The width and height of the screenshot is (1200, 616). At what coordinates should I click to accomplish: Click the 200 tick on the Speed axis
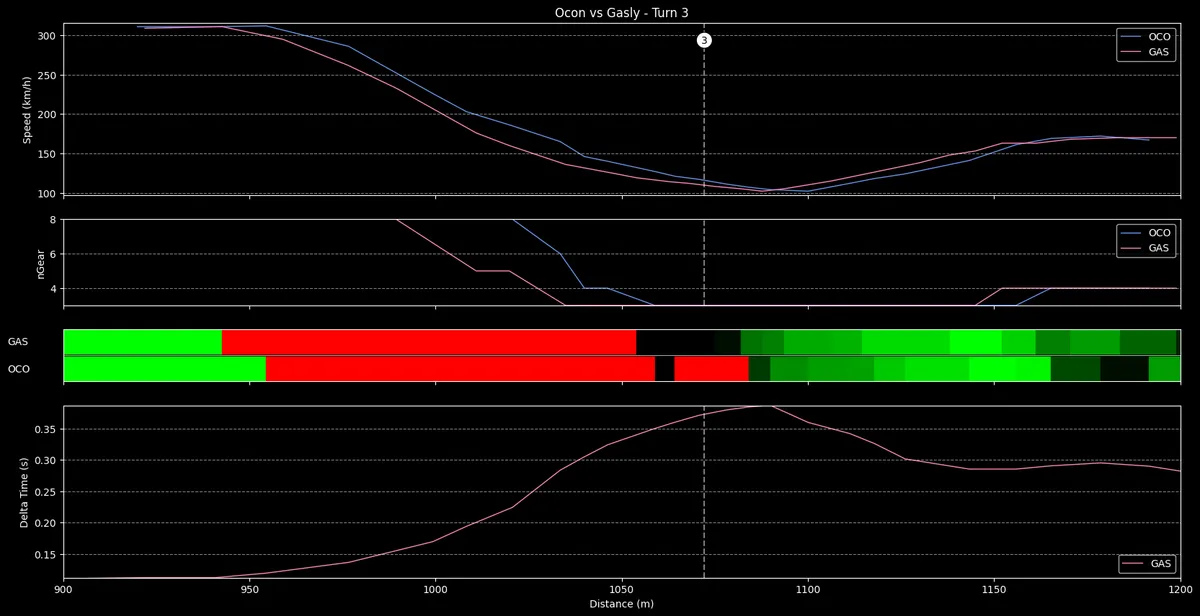(x=46, y=115)
